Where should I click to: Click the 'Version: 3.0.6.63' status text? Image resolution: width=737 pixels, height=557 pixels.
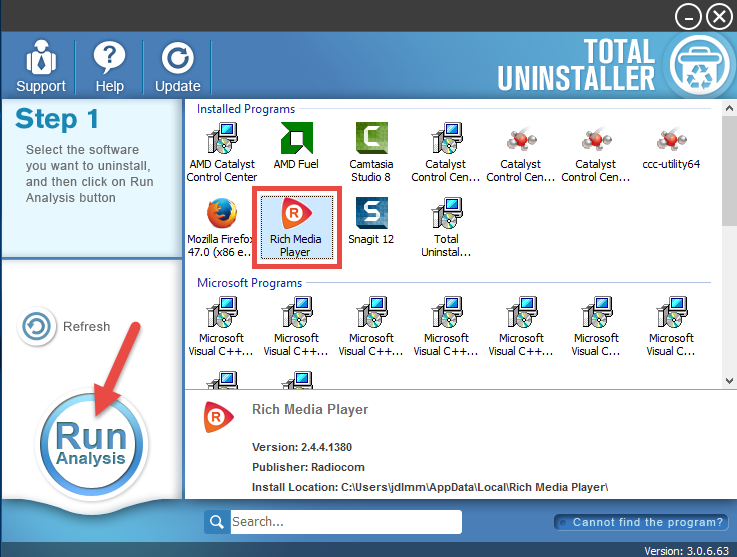tap(687, 551)
